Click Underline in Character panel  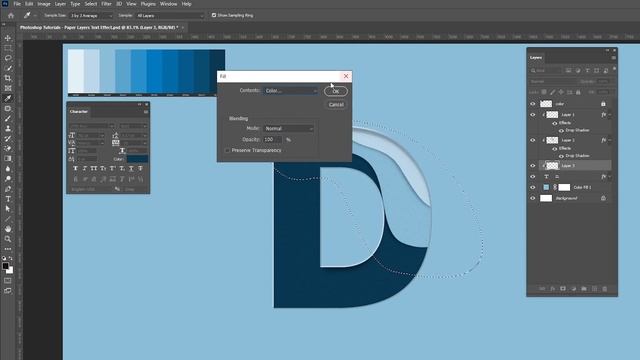131,168
